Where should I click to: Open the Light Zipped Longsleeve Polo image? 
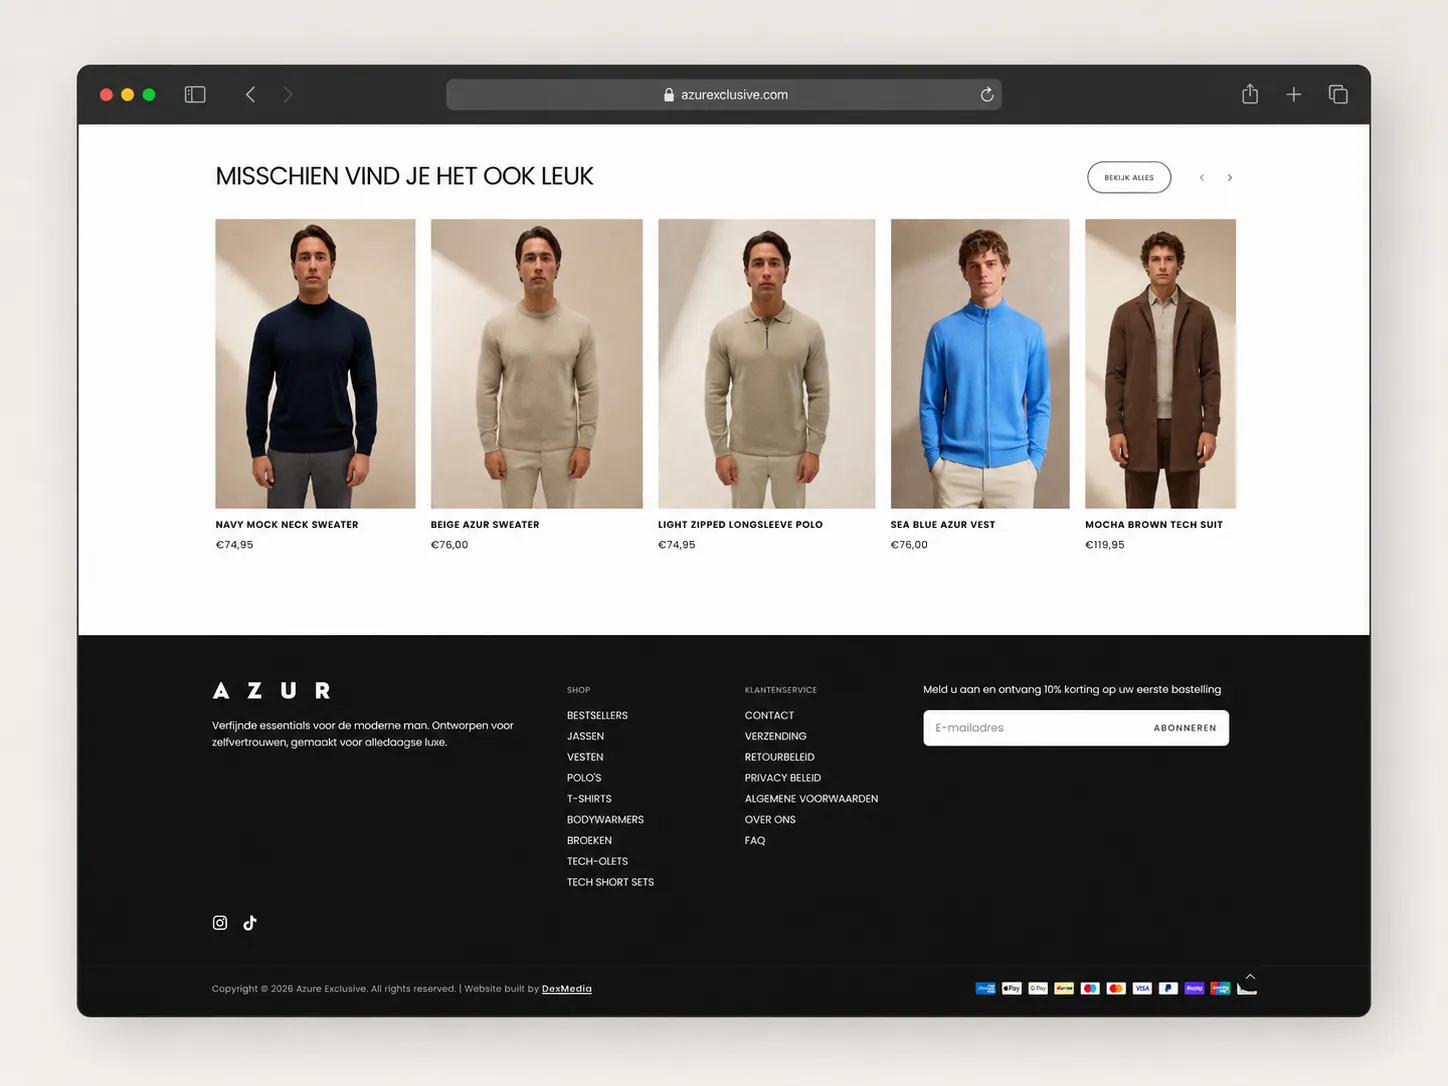pyautogui.click(x=767, y=364)
